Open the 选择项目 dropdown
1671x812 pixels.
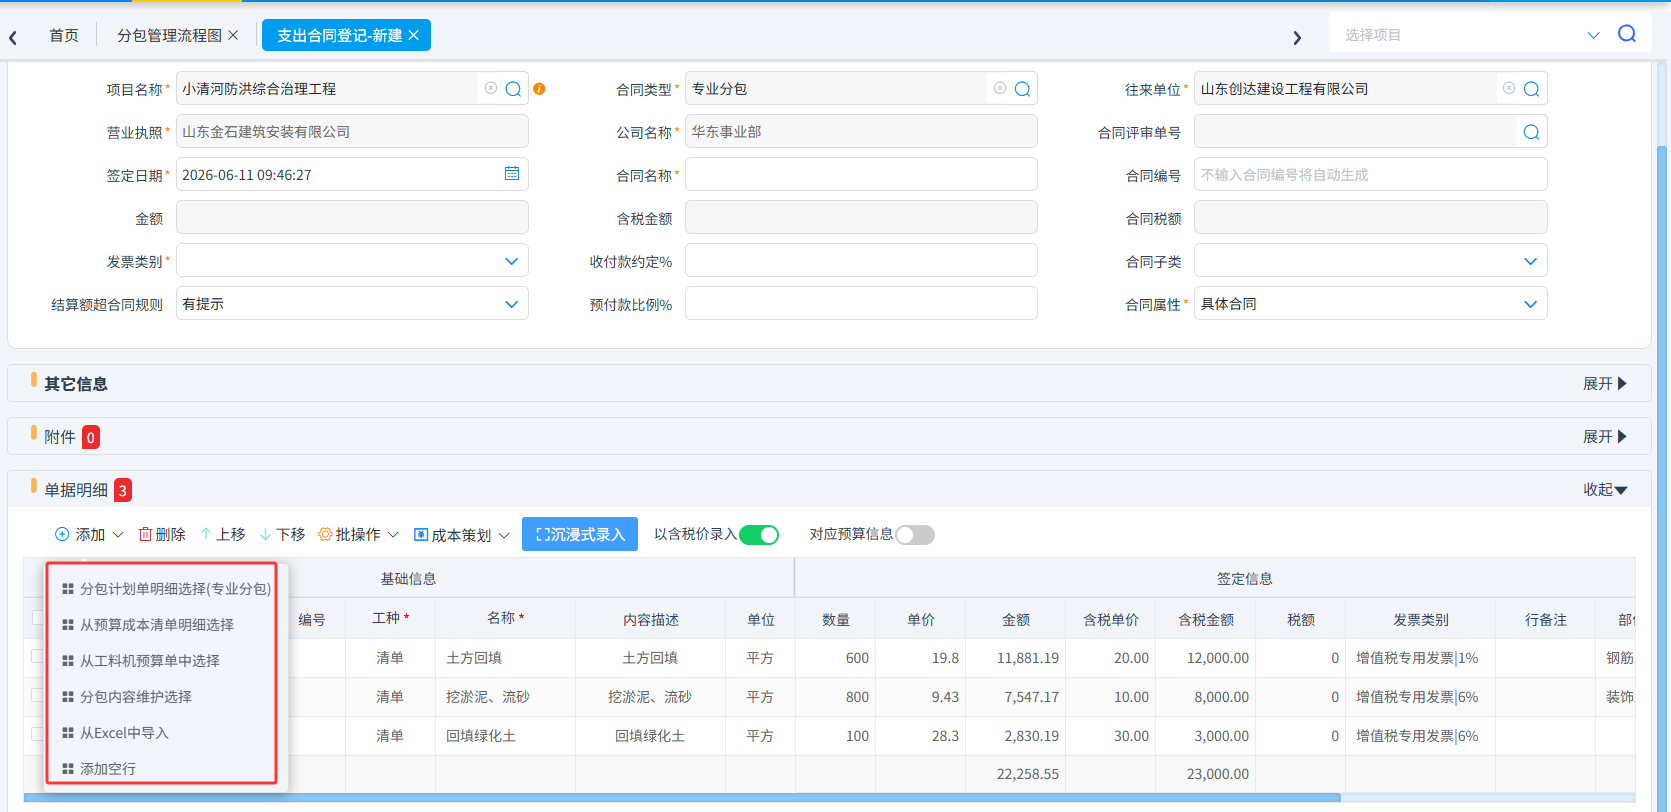pos(1594,35)
